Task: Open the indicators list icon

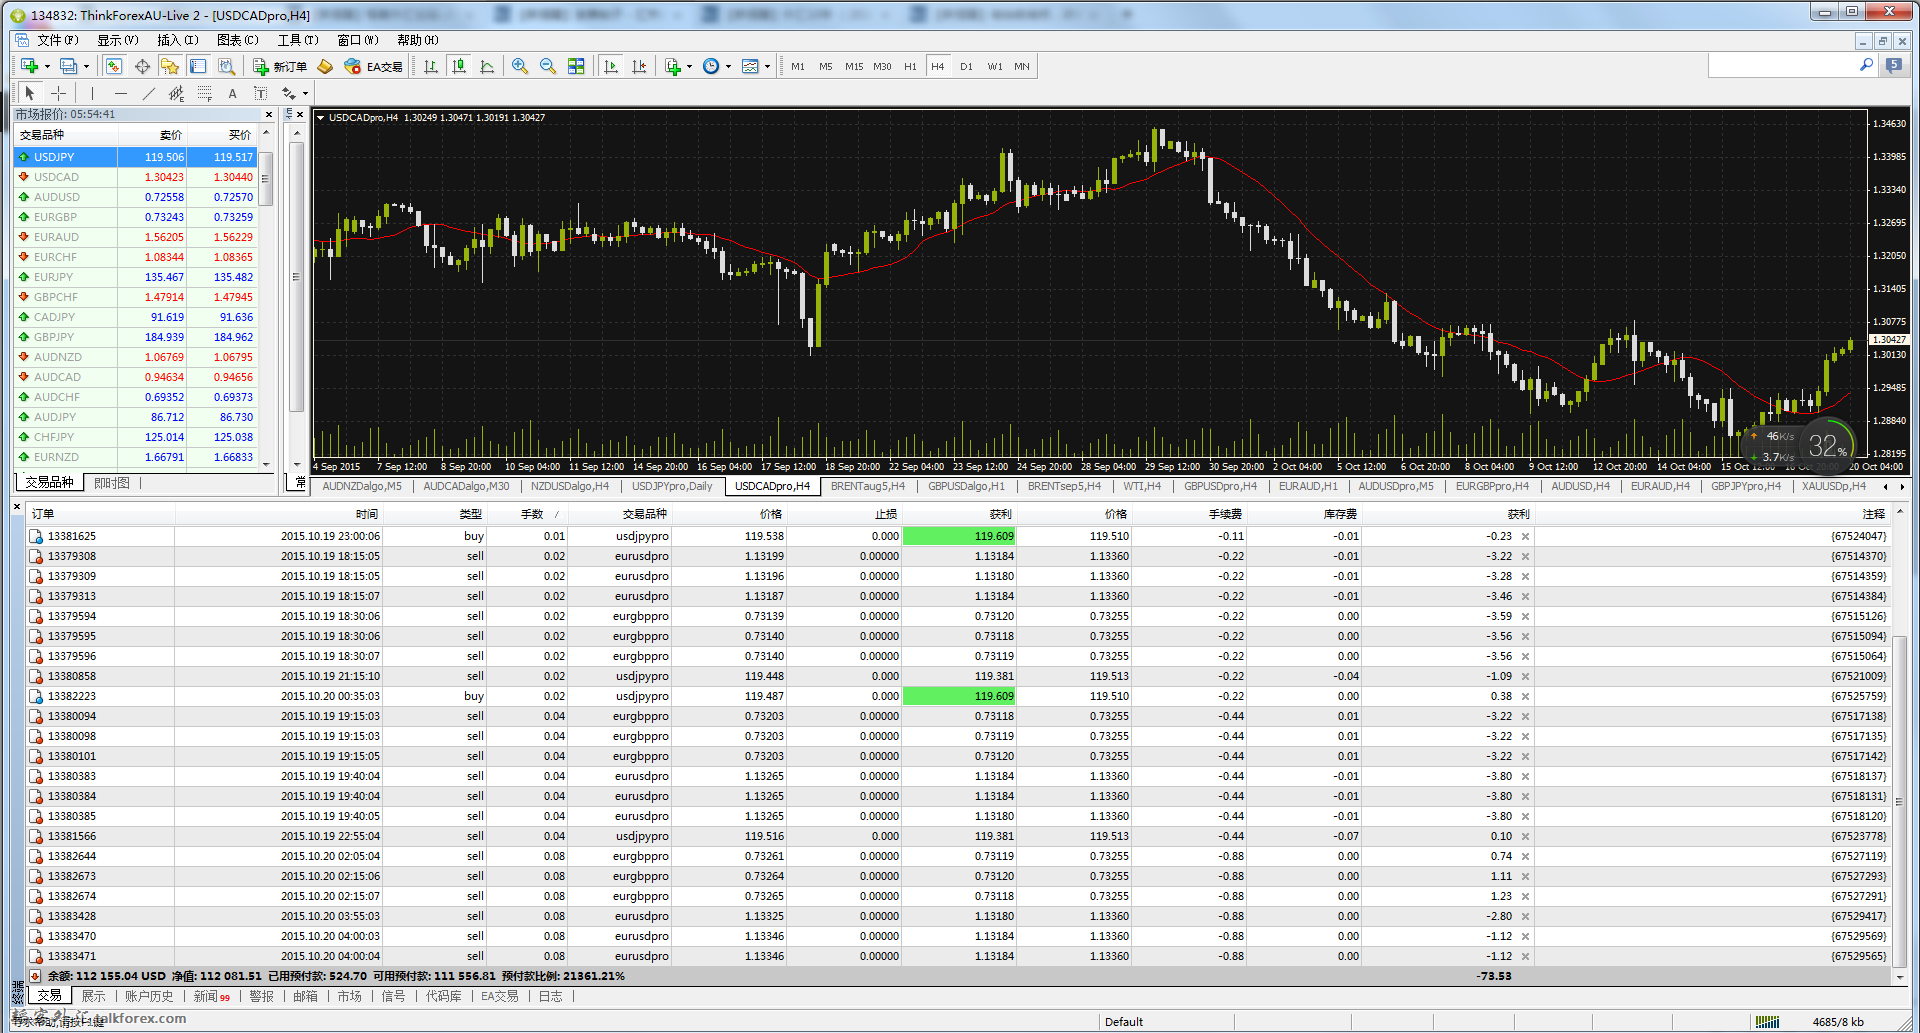Action: tap(673, 66)
